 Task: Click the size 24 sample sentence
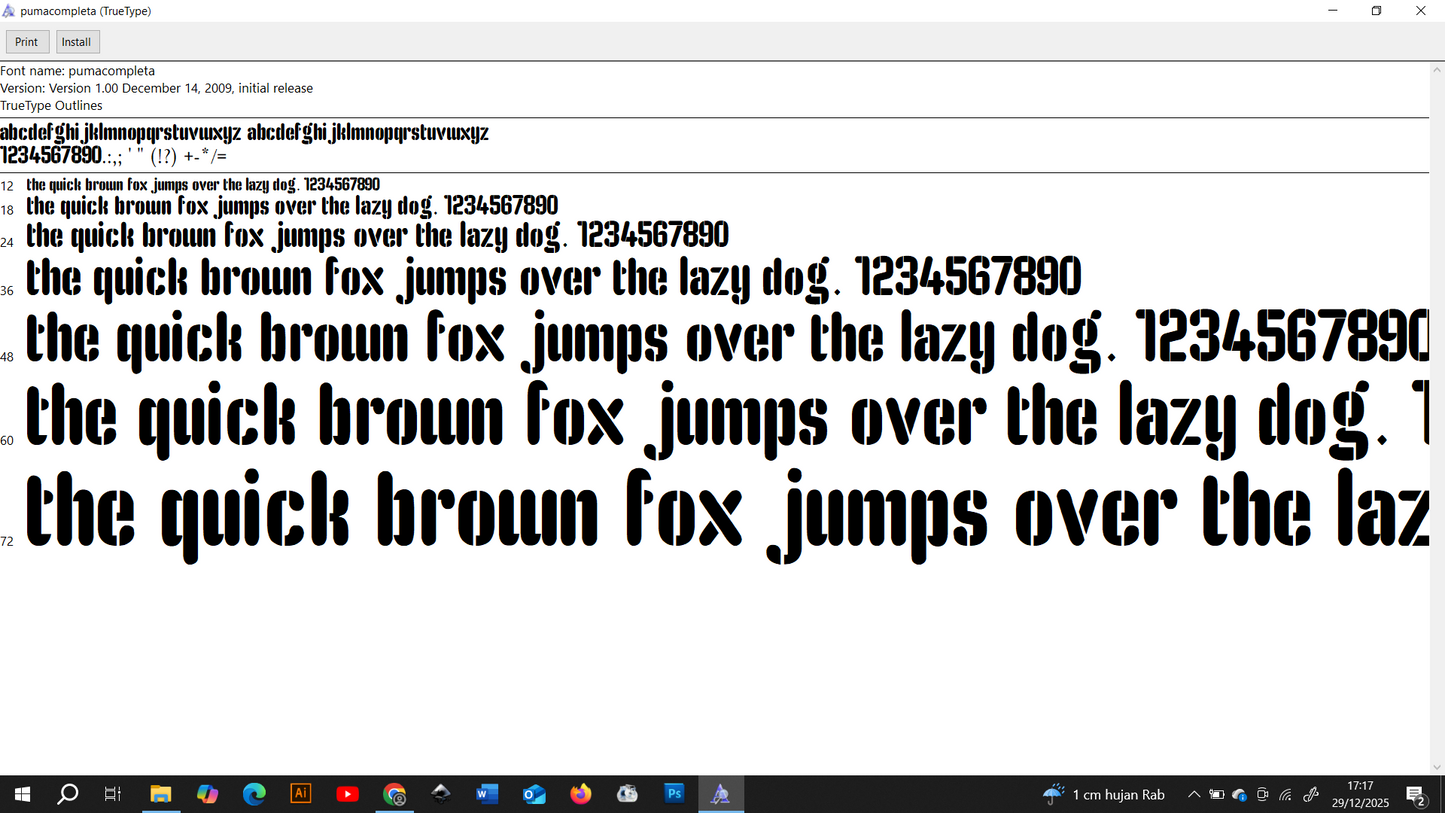point(377,236)
